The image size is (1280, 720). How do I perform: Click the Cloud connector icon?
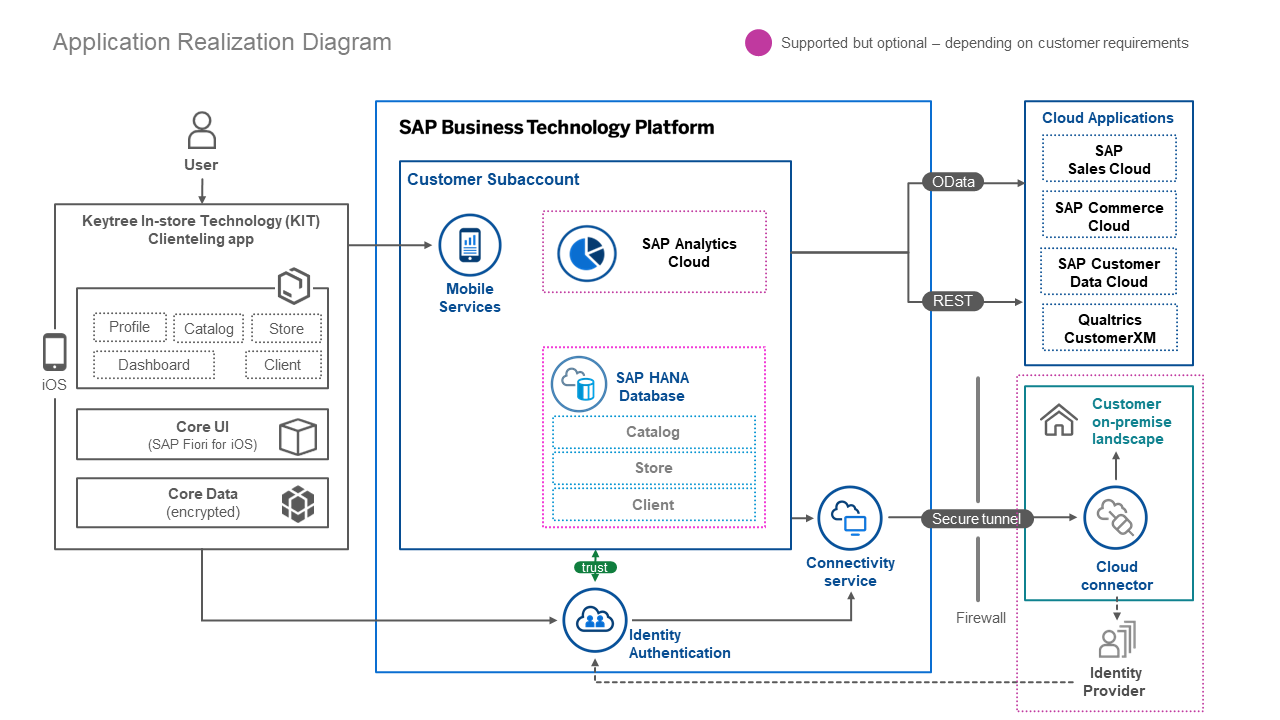[1115, 518]
